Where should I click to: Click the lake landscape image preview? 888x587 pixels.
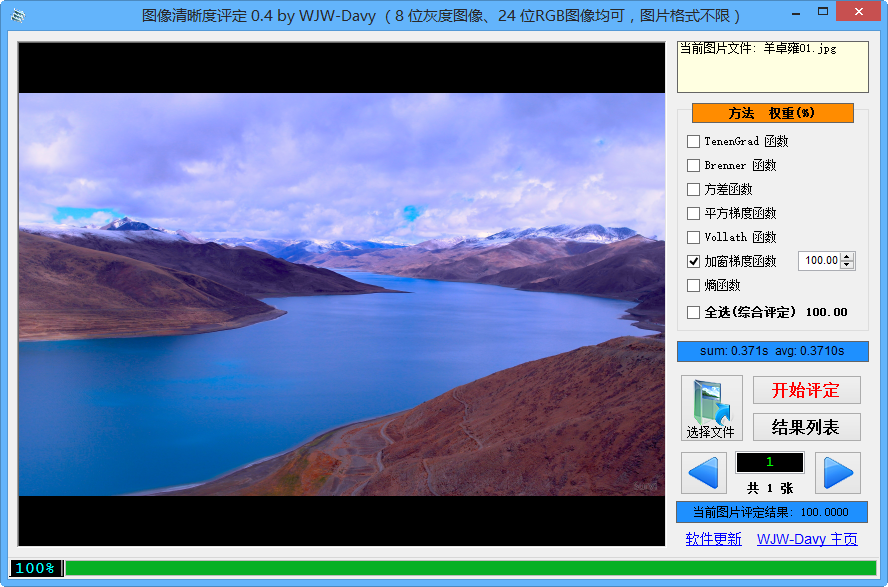[x=341, y=294]
